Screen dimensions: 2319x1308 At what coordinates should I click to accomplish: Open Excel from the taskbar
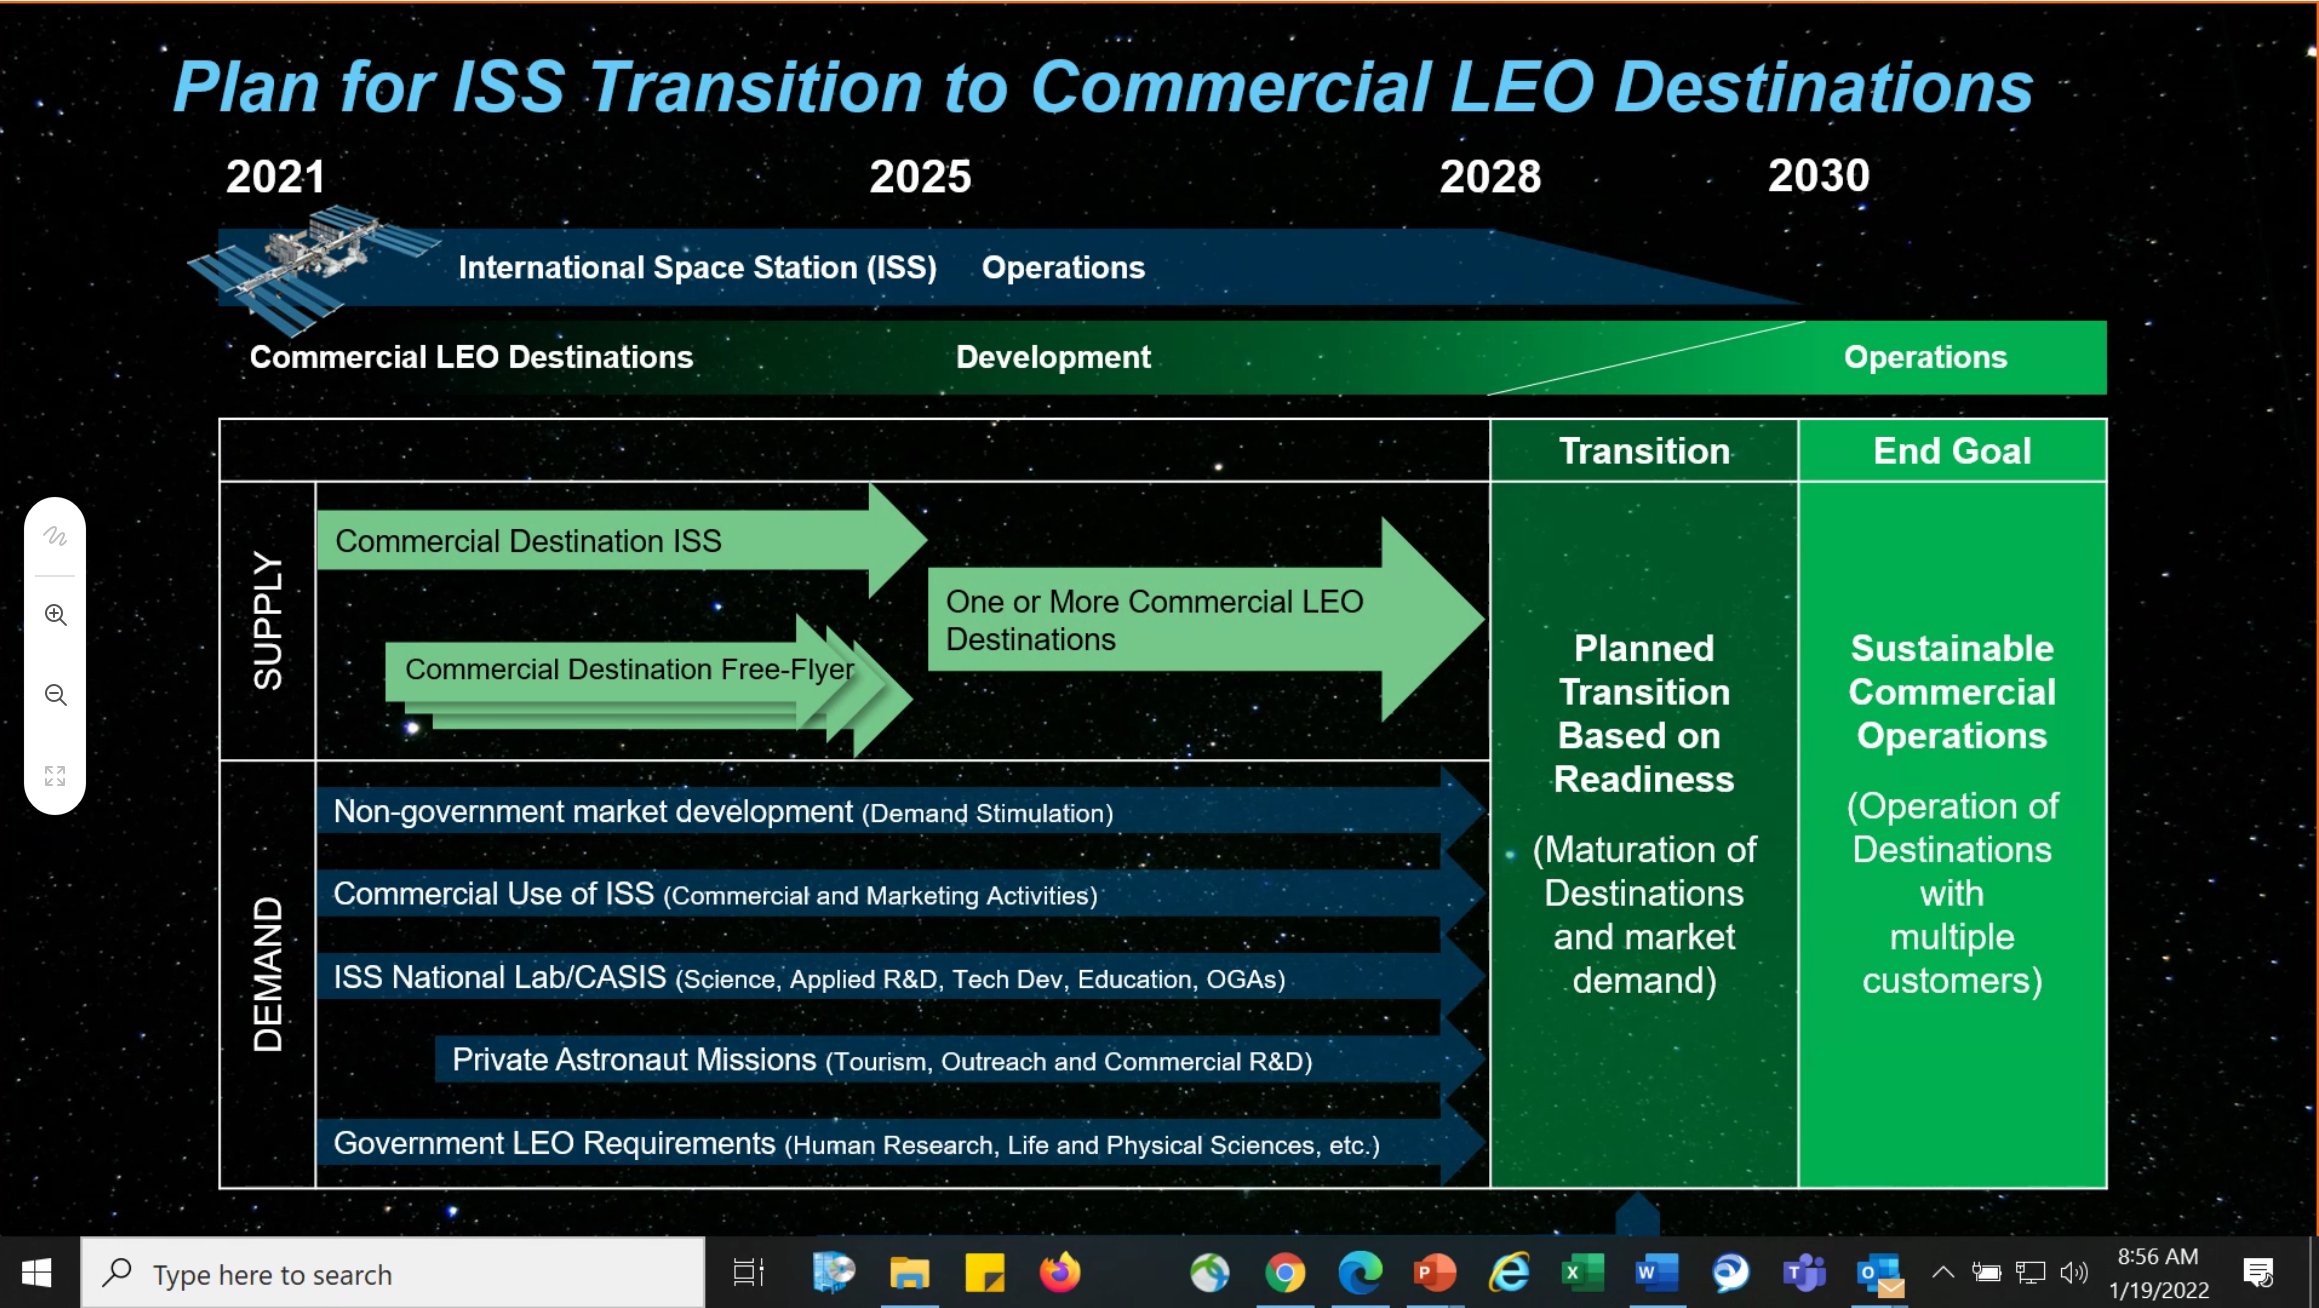click(1582, 1273)
